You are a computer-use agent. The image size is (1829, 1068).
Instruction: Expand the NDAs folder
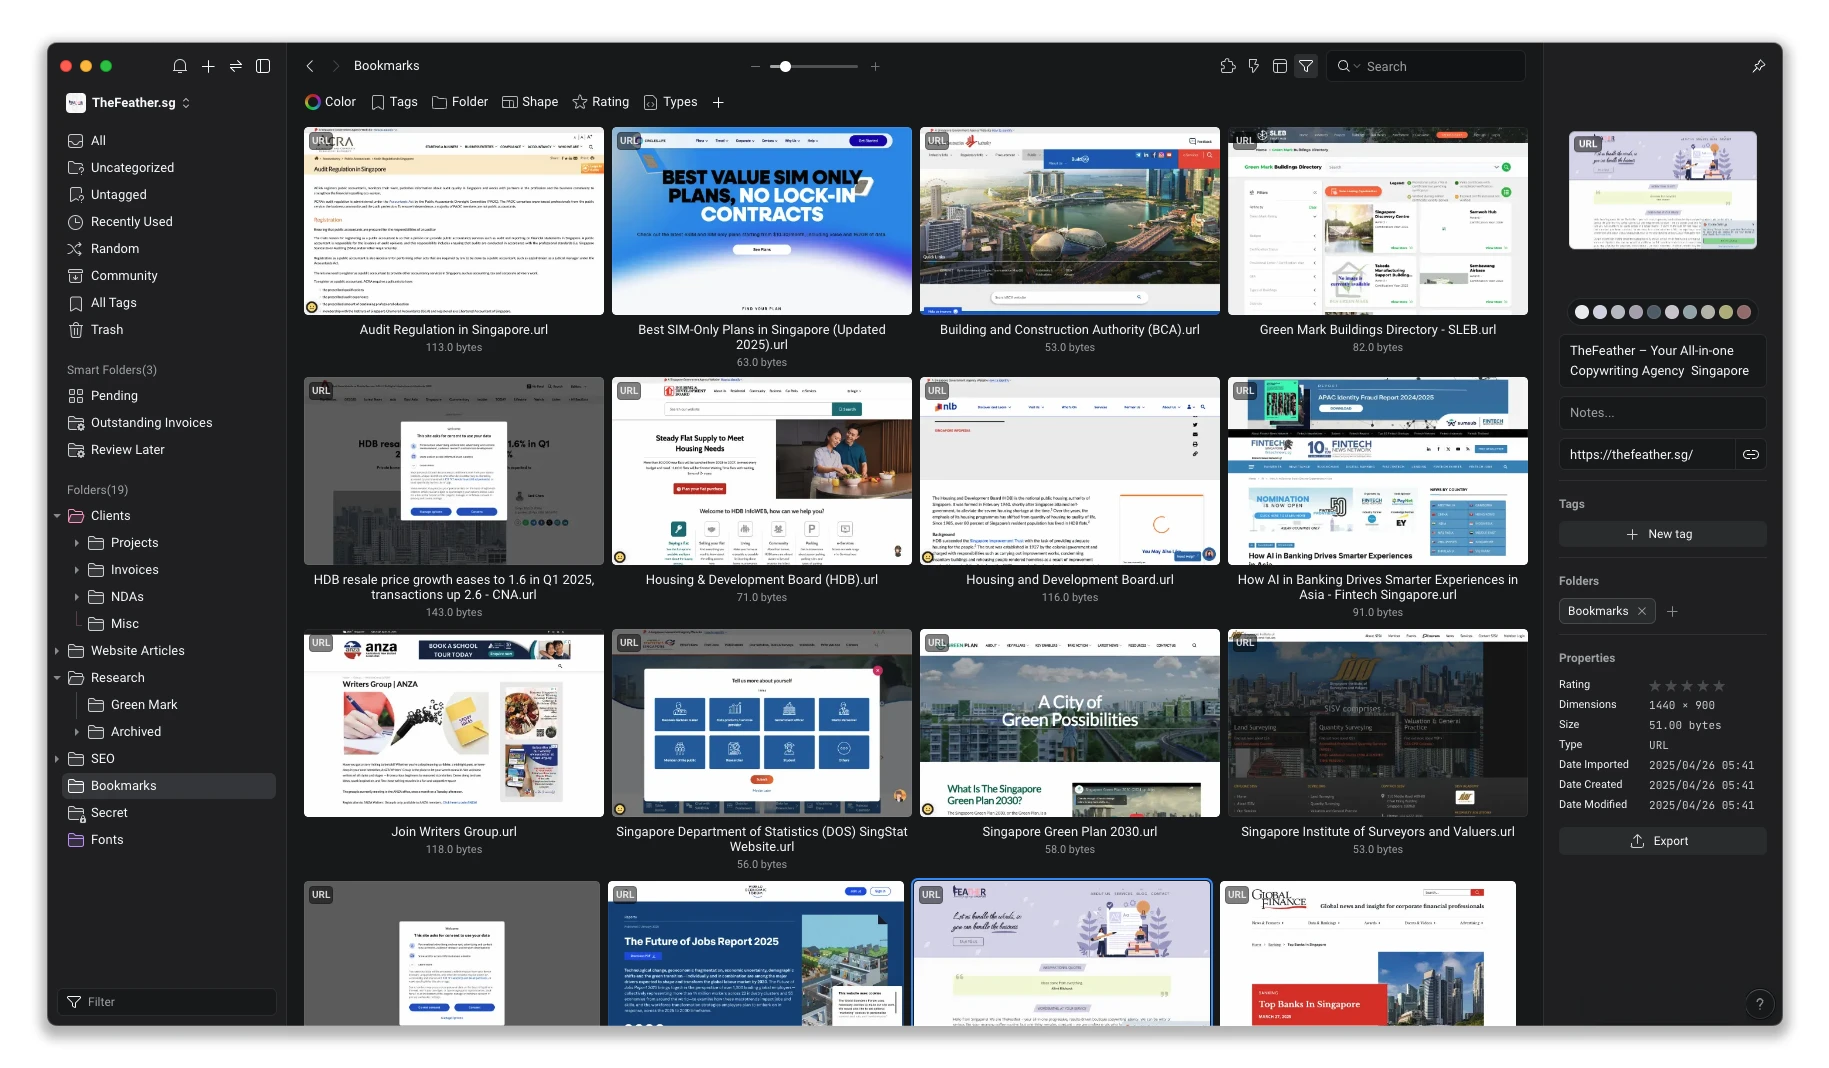coord(77,597)
